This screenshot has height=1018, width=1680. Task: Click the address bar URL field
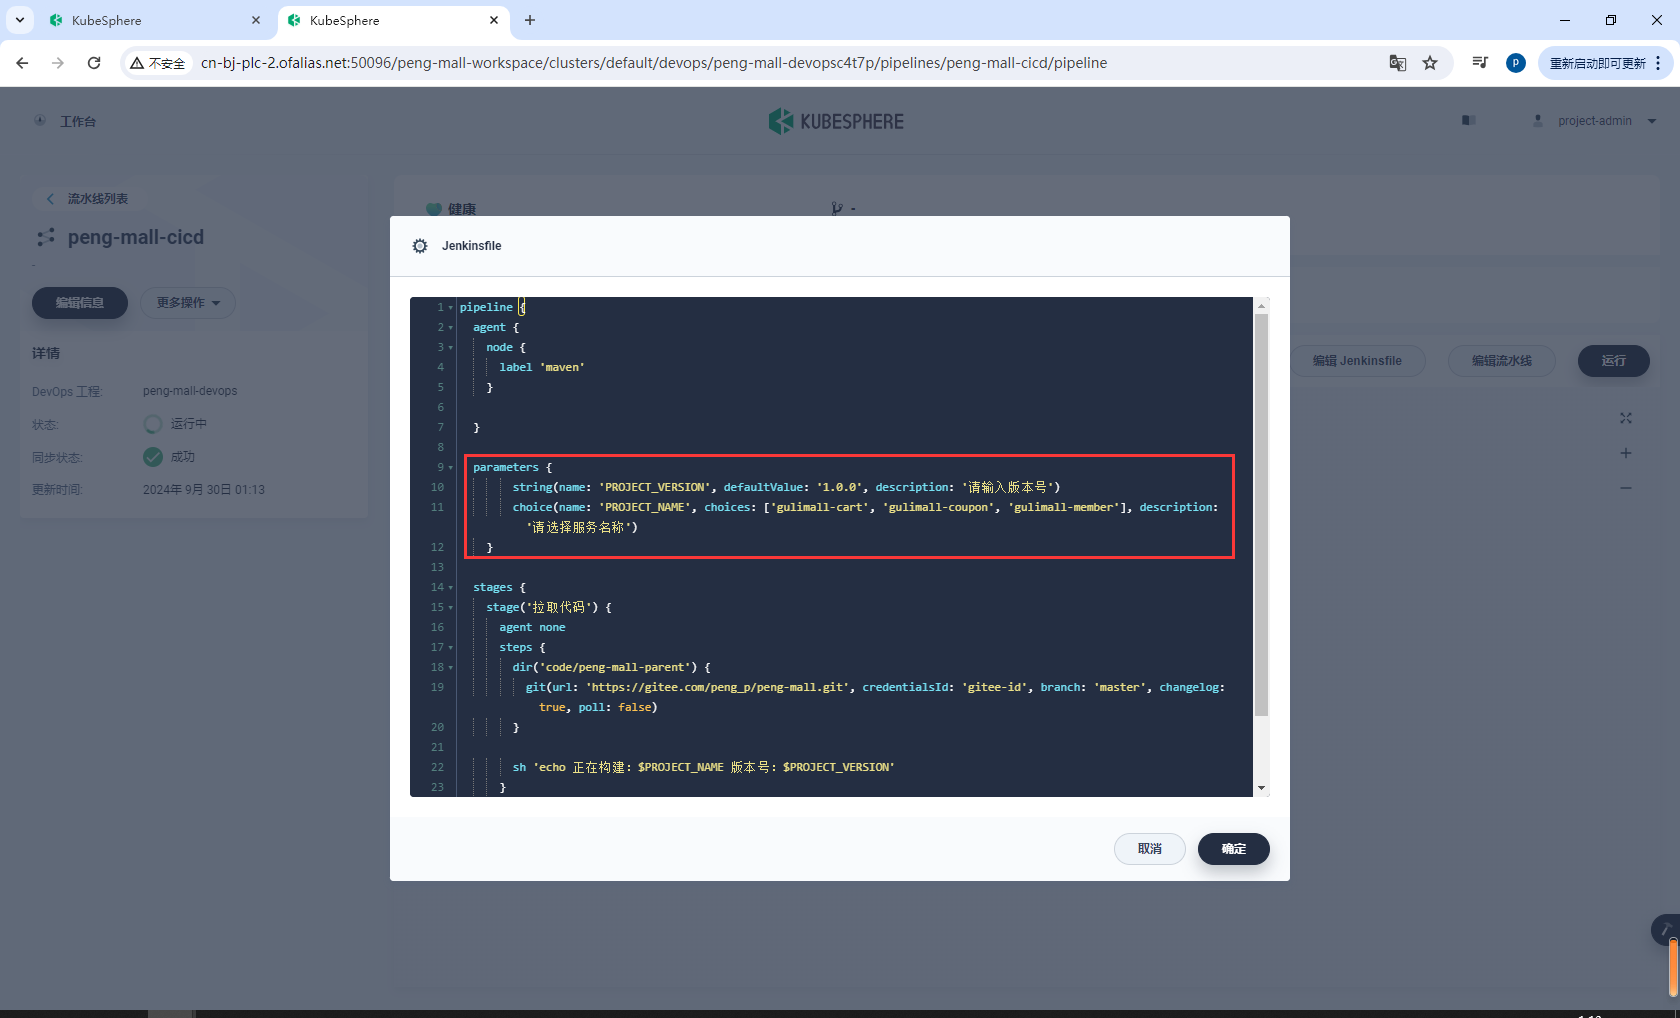[654, 63]
